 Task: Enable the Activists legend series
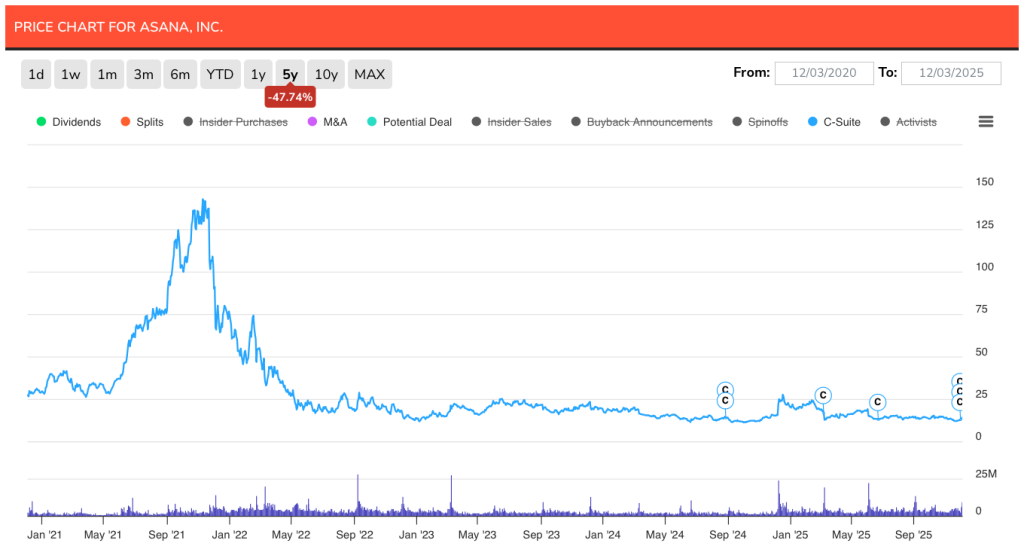pos(908,122)
